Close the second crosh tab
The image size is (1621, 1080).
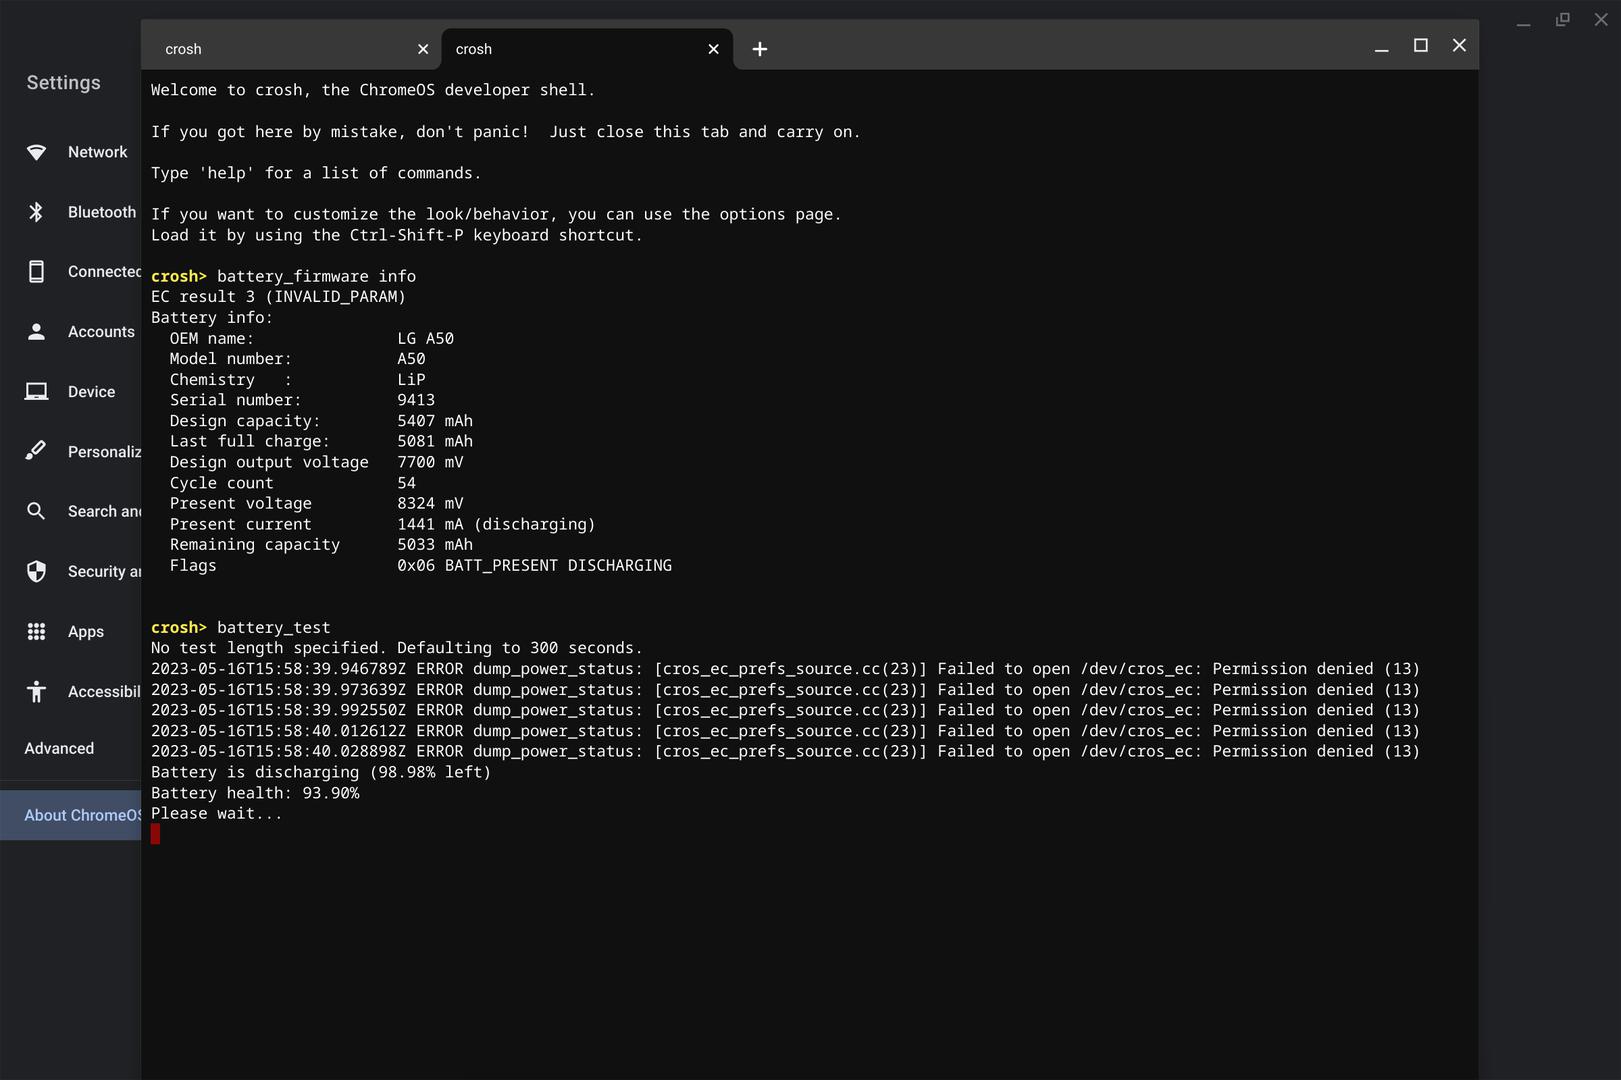pos(713,49)
